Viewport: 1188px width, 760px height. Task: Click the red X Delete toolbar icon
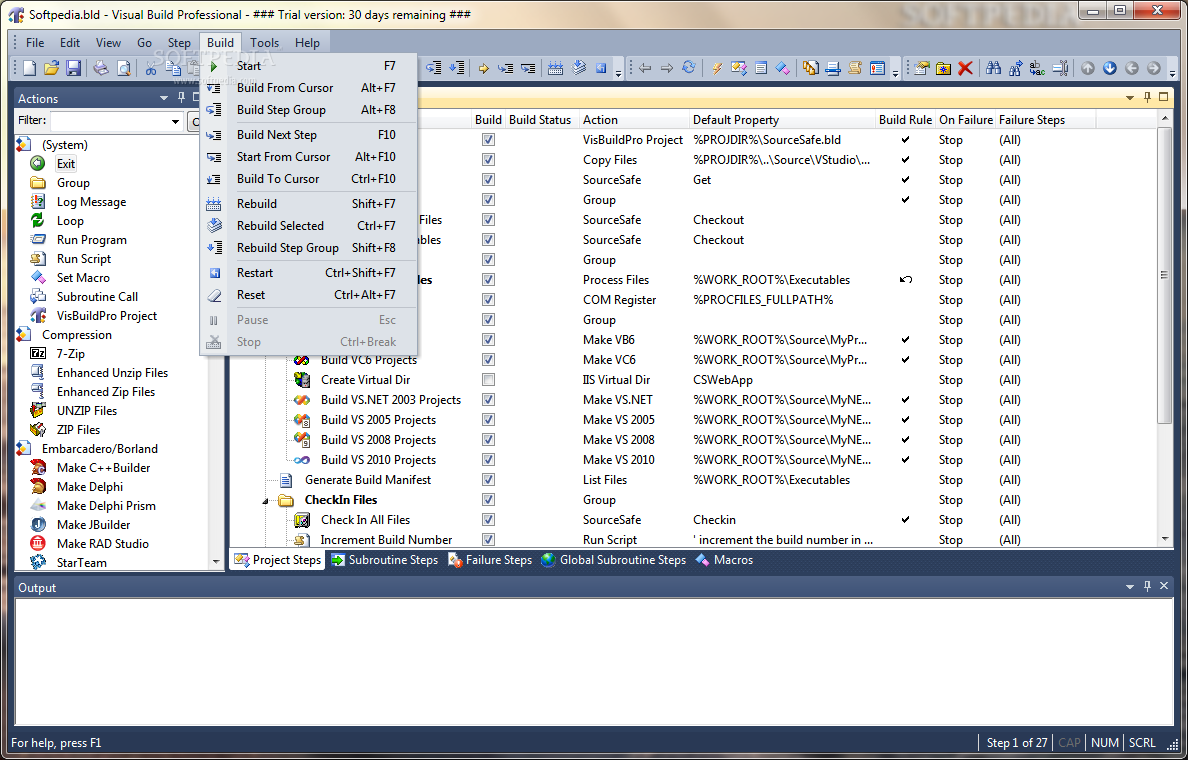[965, 69]
